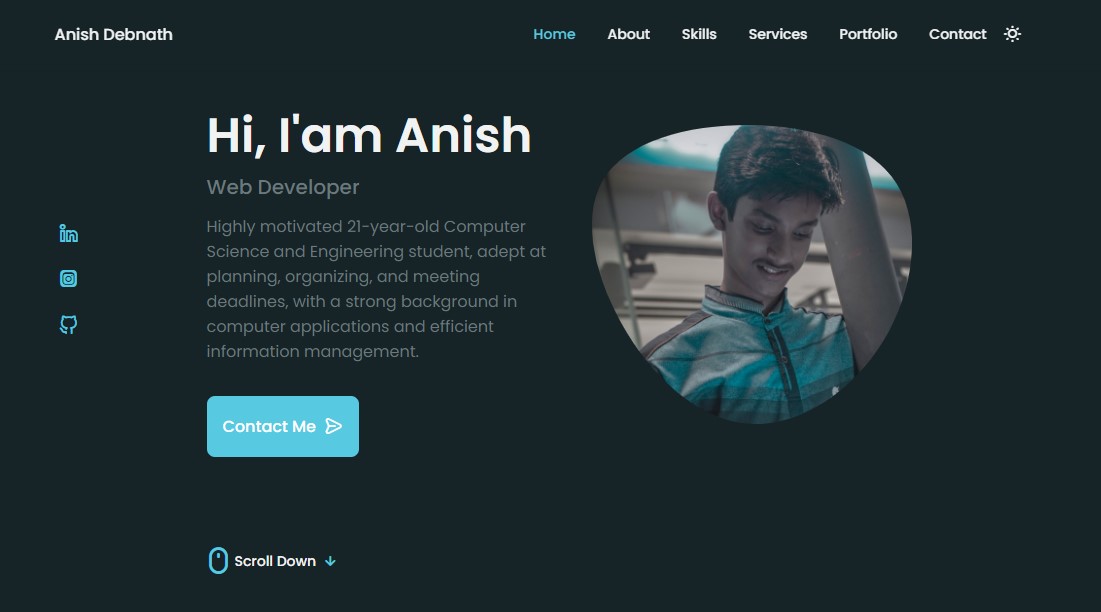Open the About section link

(628, 34)
